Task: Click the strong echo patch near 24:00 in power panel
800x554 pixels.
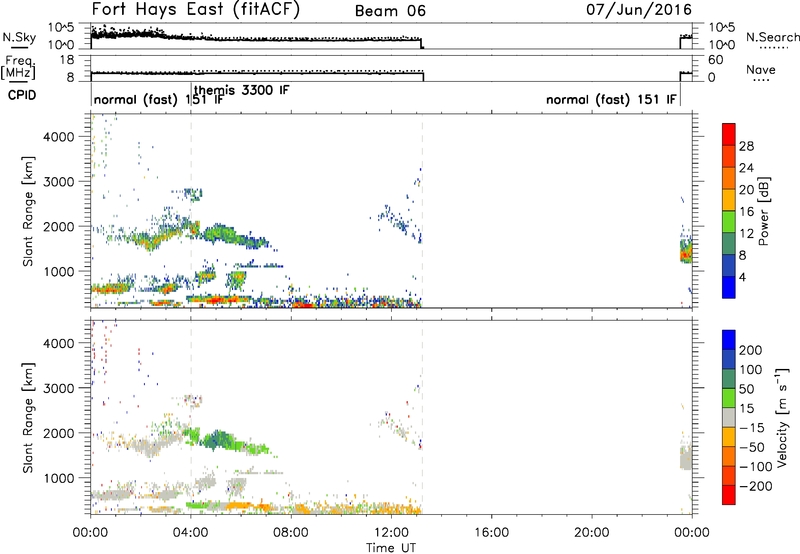Action: 686,251
